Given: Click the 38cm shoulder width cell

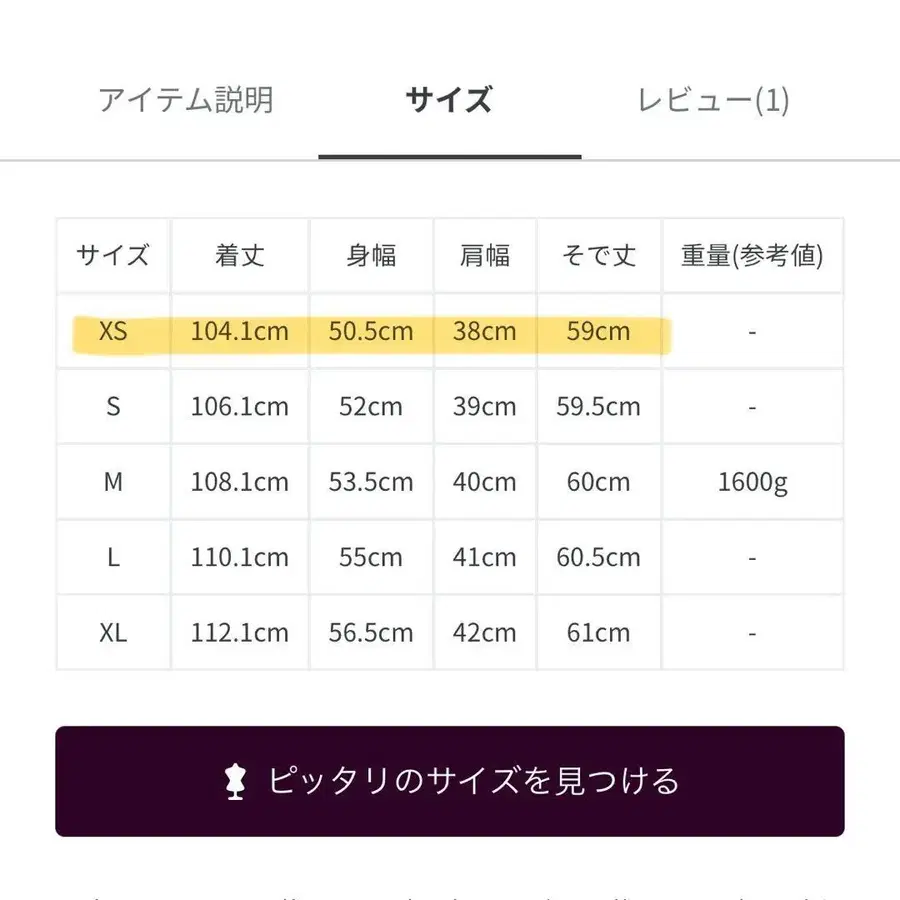Looking at the screenshot, I should point(484,331).
